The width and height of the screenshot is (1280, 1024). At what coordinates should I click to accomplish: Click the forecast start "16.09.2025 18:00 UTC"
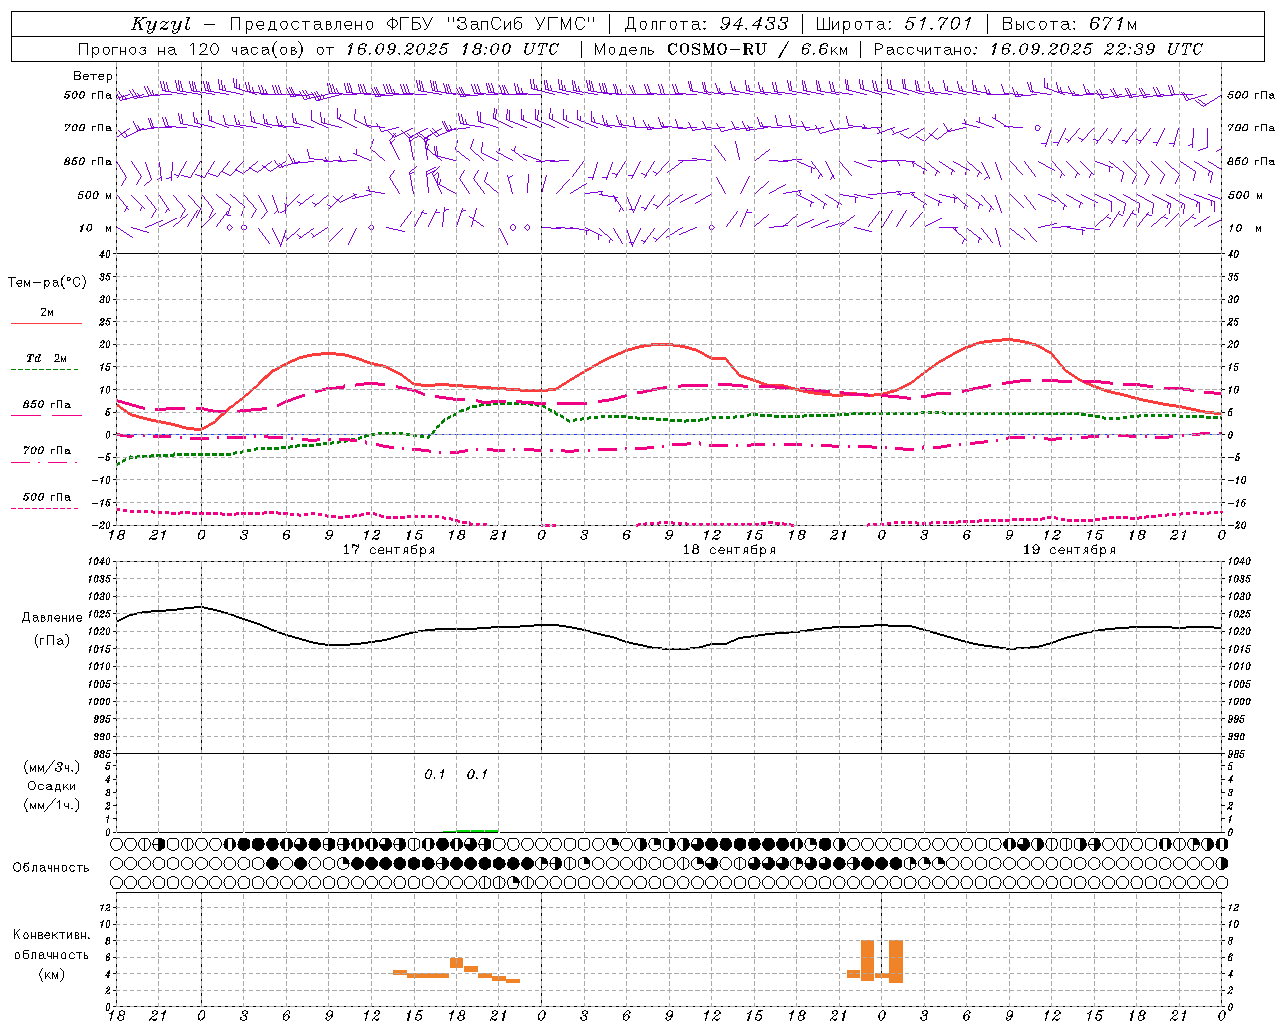click(453, 49)
